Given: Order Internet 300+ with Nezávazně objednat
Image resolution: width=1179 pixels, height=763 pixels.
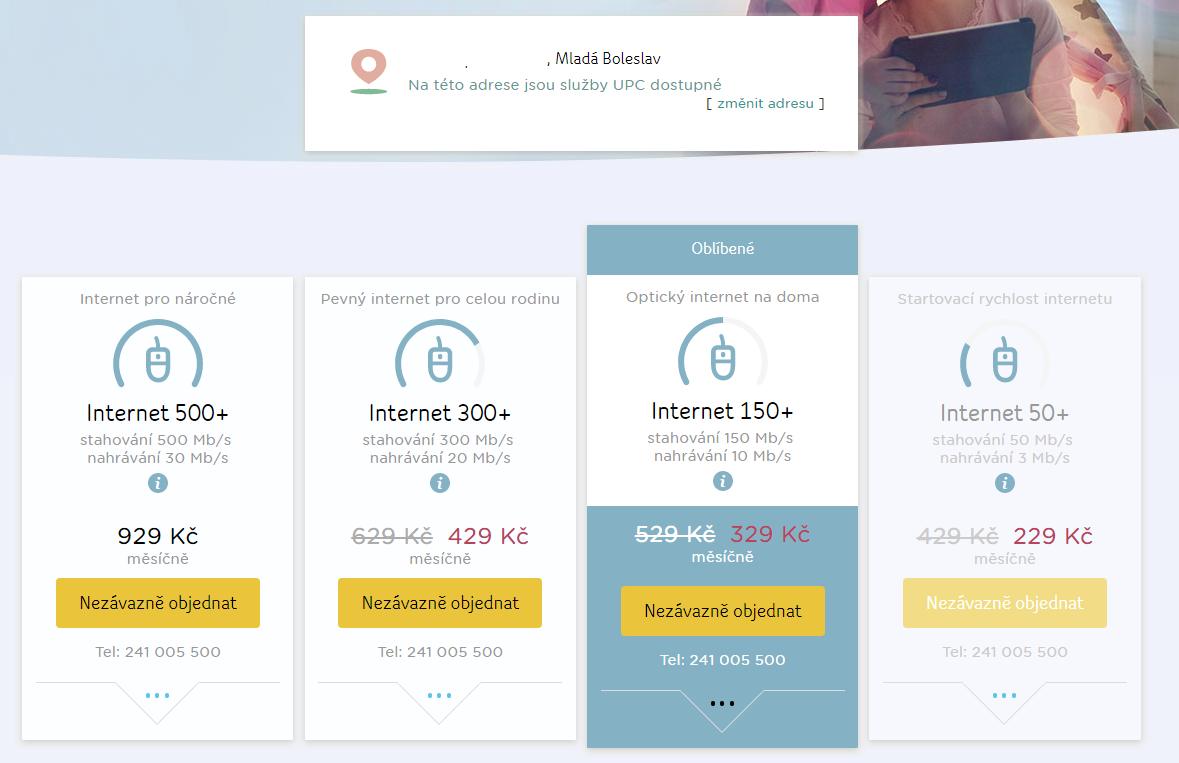Looking at the screenshot, I should 440,603.
